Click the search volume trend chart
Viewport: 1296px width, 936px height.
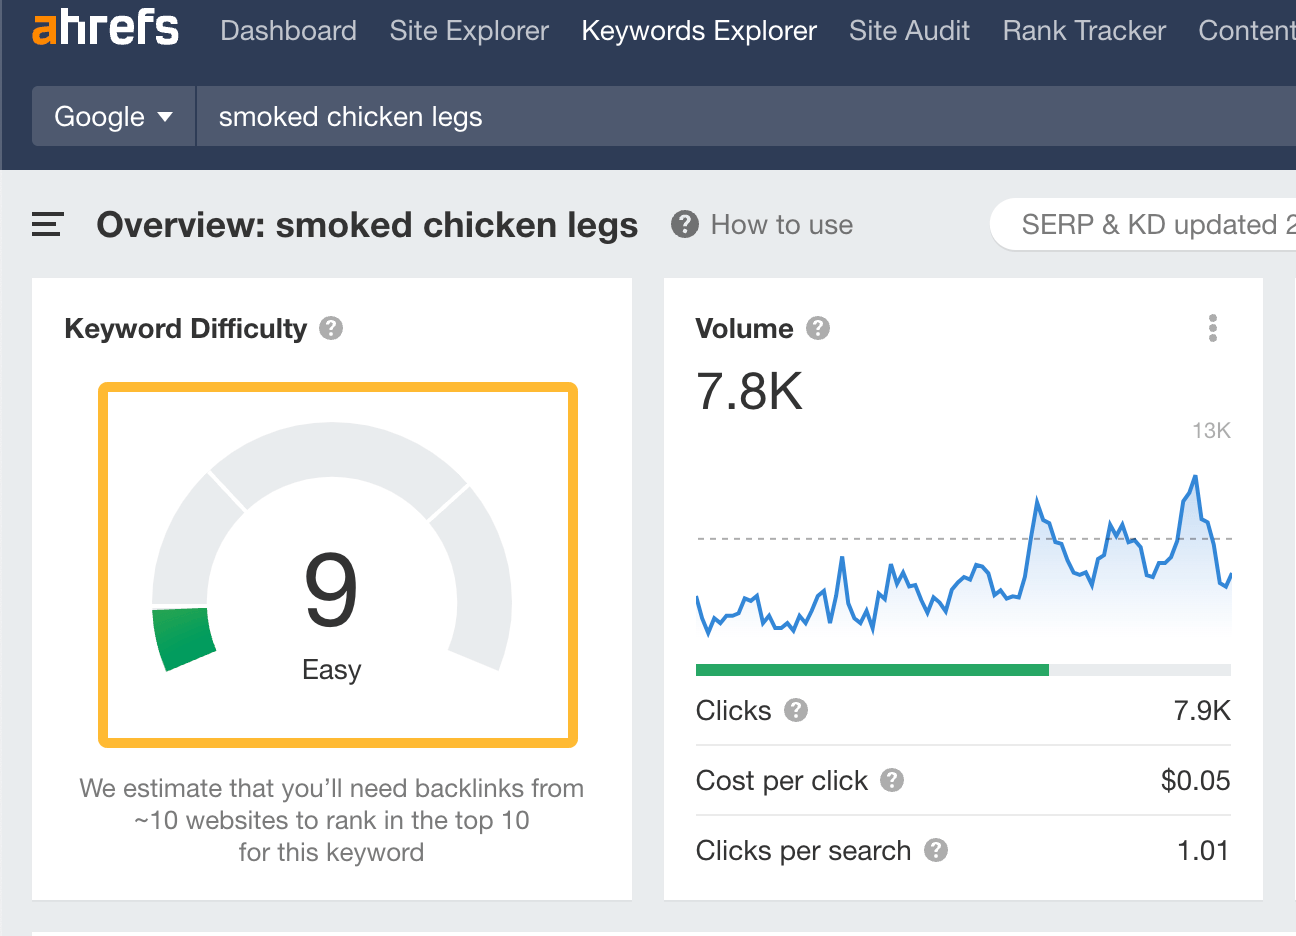coord(960,570)
